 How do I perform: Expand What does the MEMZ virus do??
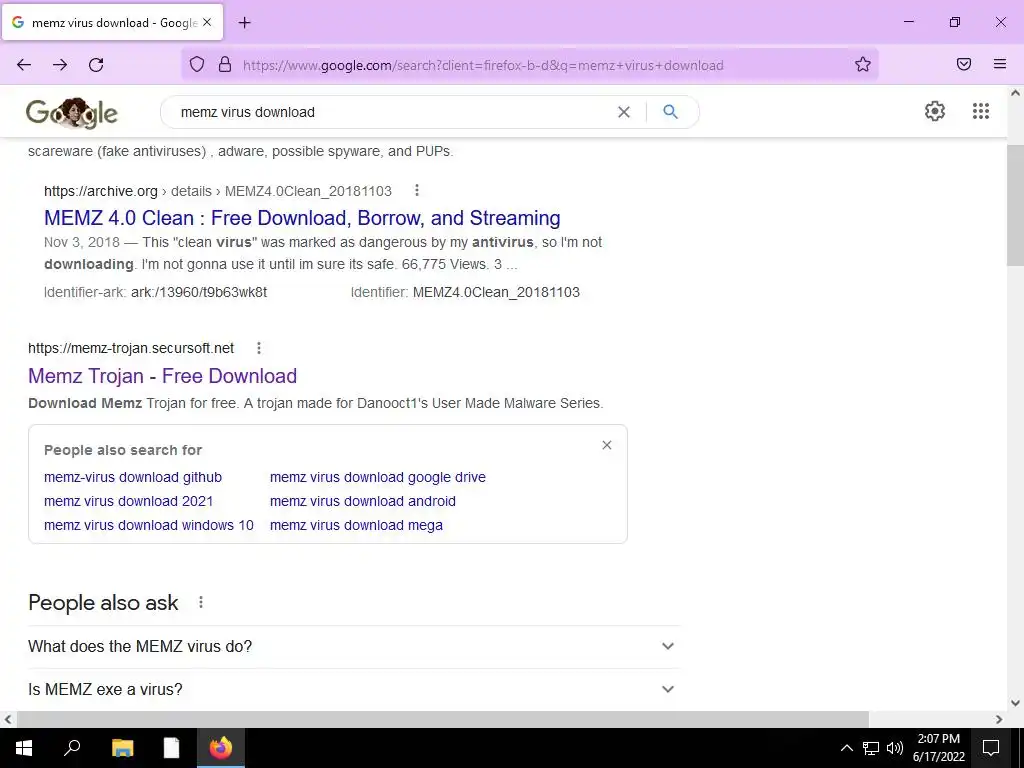click(x=354, y=647)
